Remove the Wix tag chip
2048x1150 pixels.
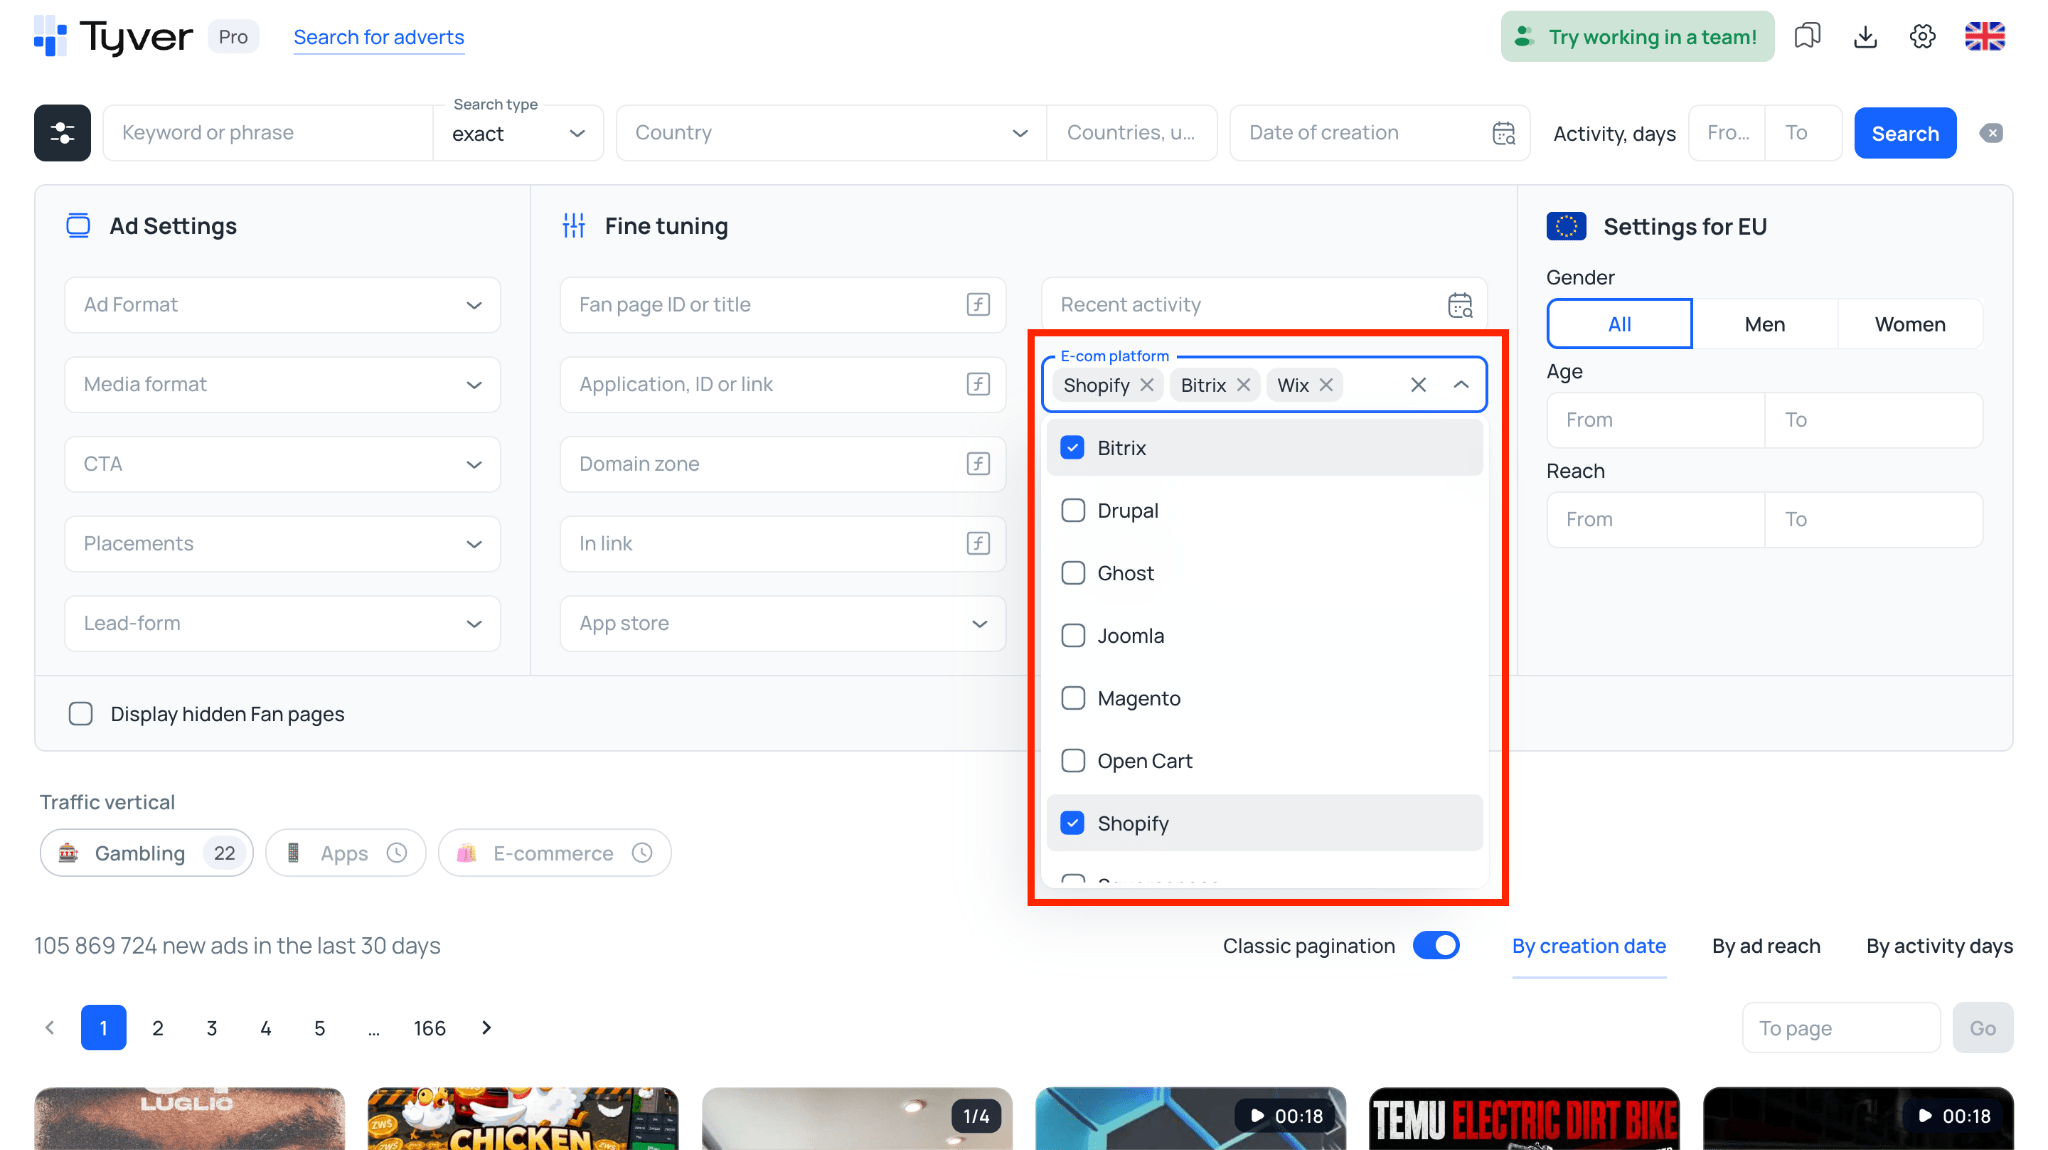coord(1326,385)
